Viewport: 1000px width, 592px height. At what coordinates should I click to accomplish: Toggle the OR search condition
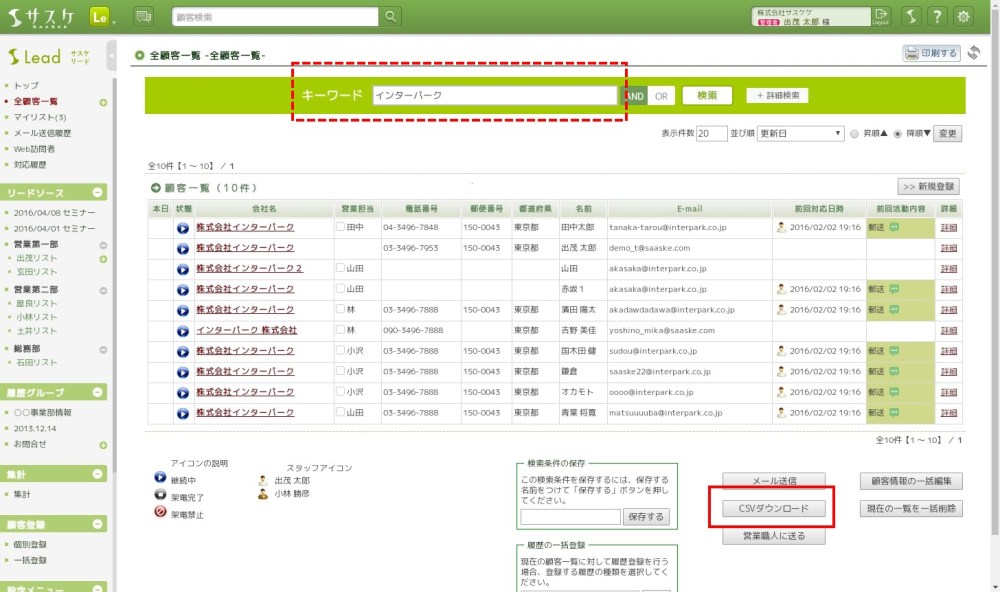(660, 96)
